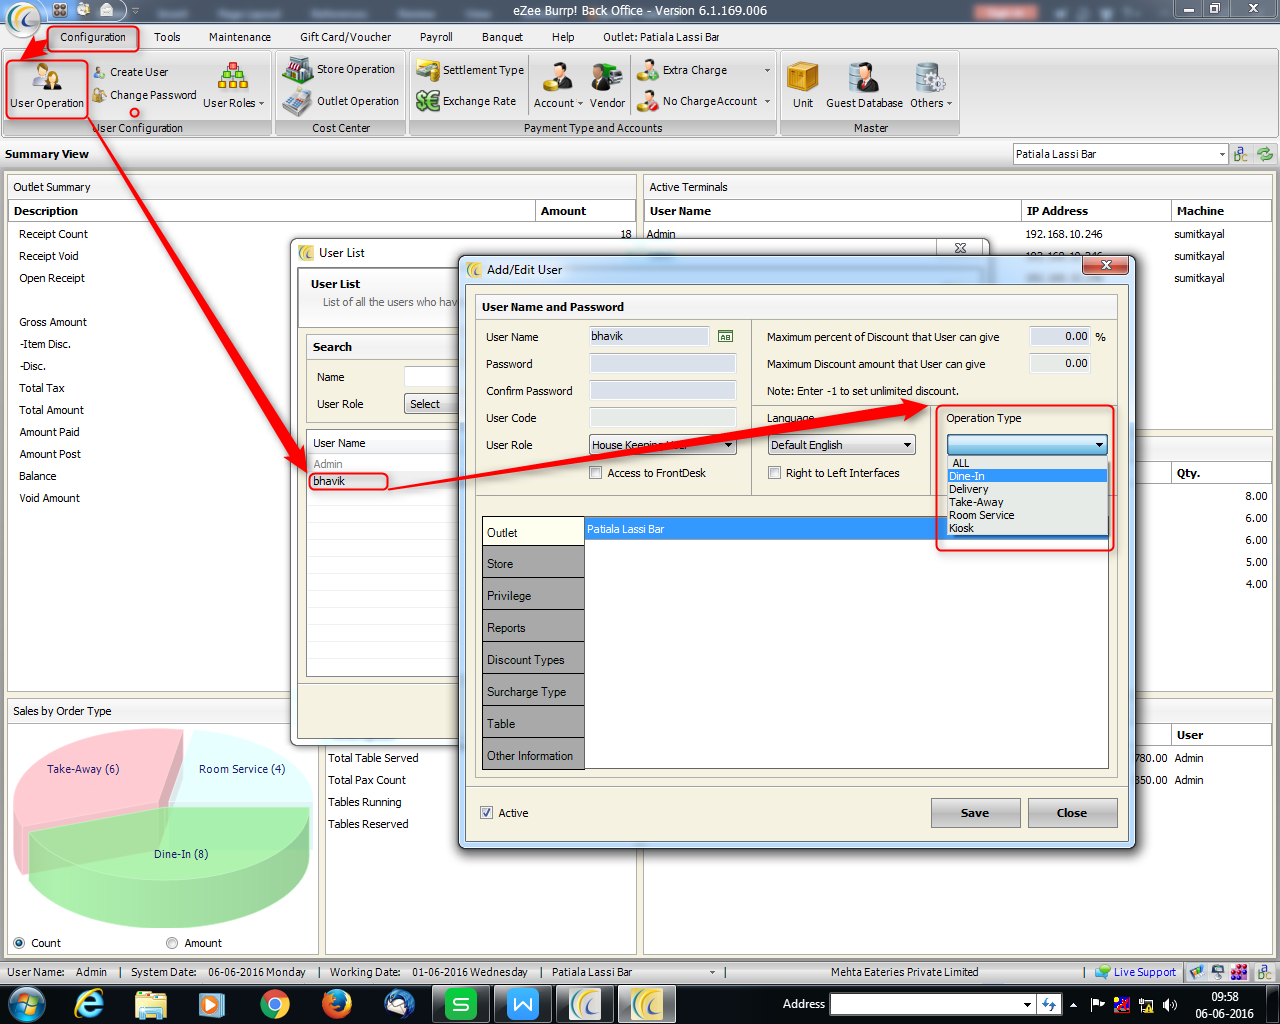Click the Windows Start button

click(x=26, y=1004)
